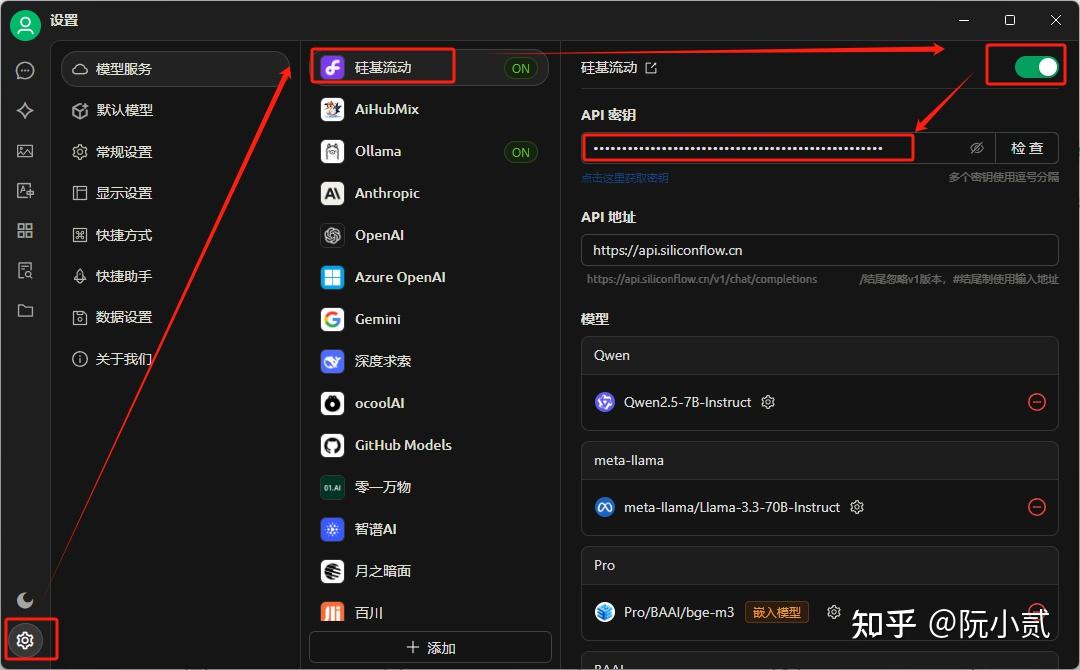Open 快捷助手 settings
Image resolution: width=1080 pixels, height=670 pixels.
176,276
